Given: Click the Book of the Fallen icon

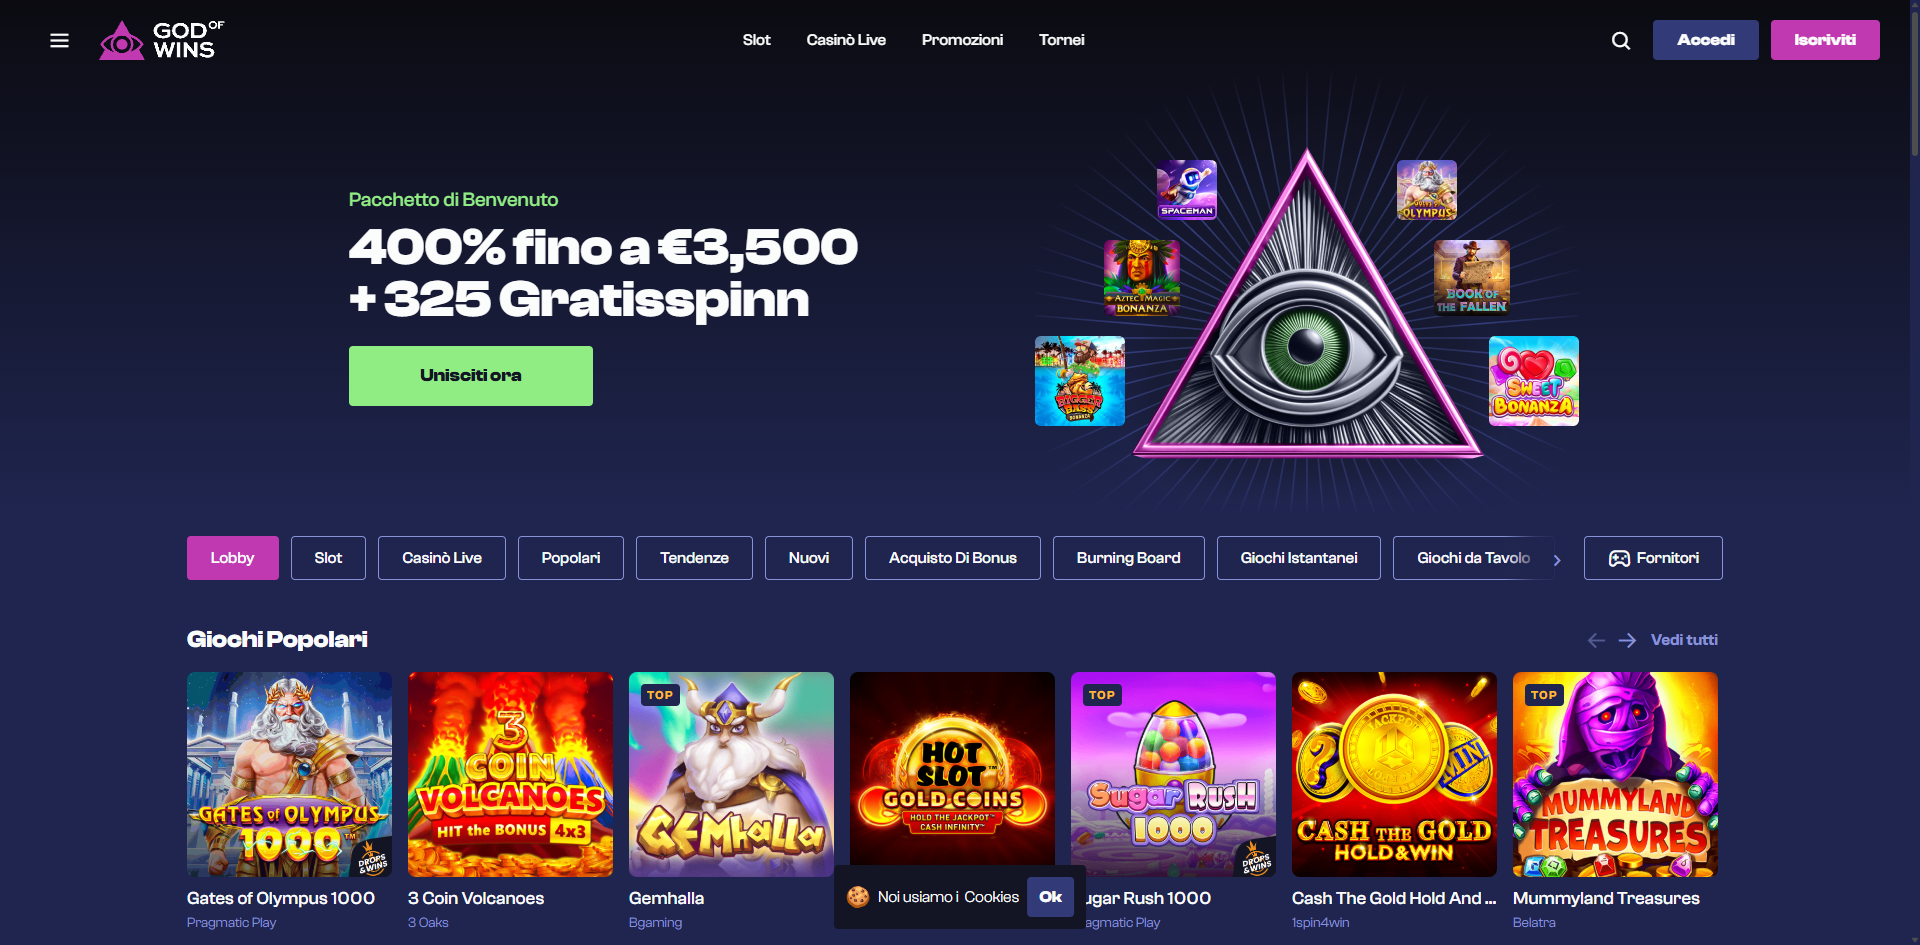Looking at the screenshot, I should pos(1472,277).
